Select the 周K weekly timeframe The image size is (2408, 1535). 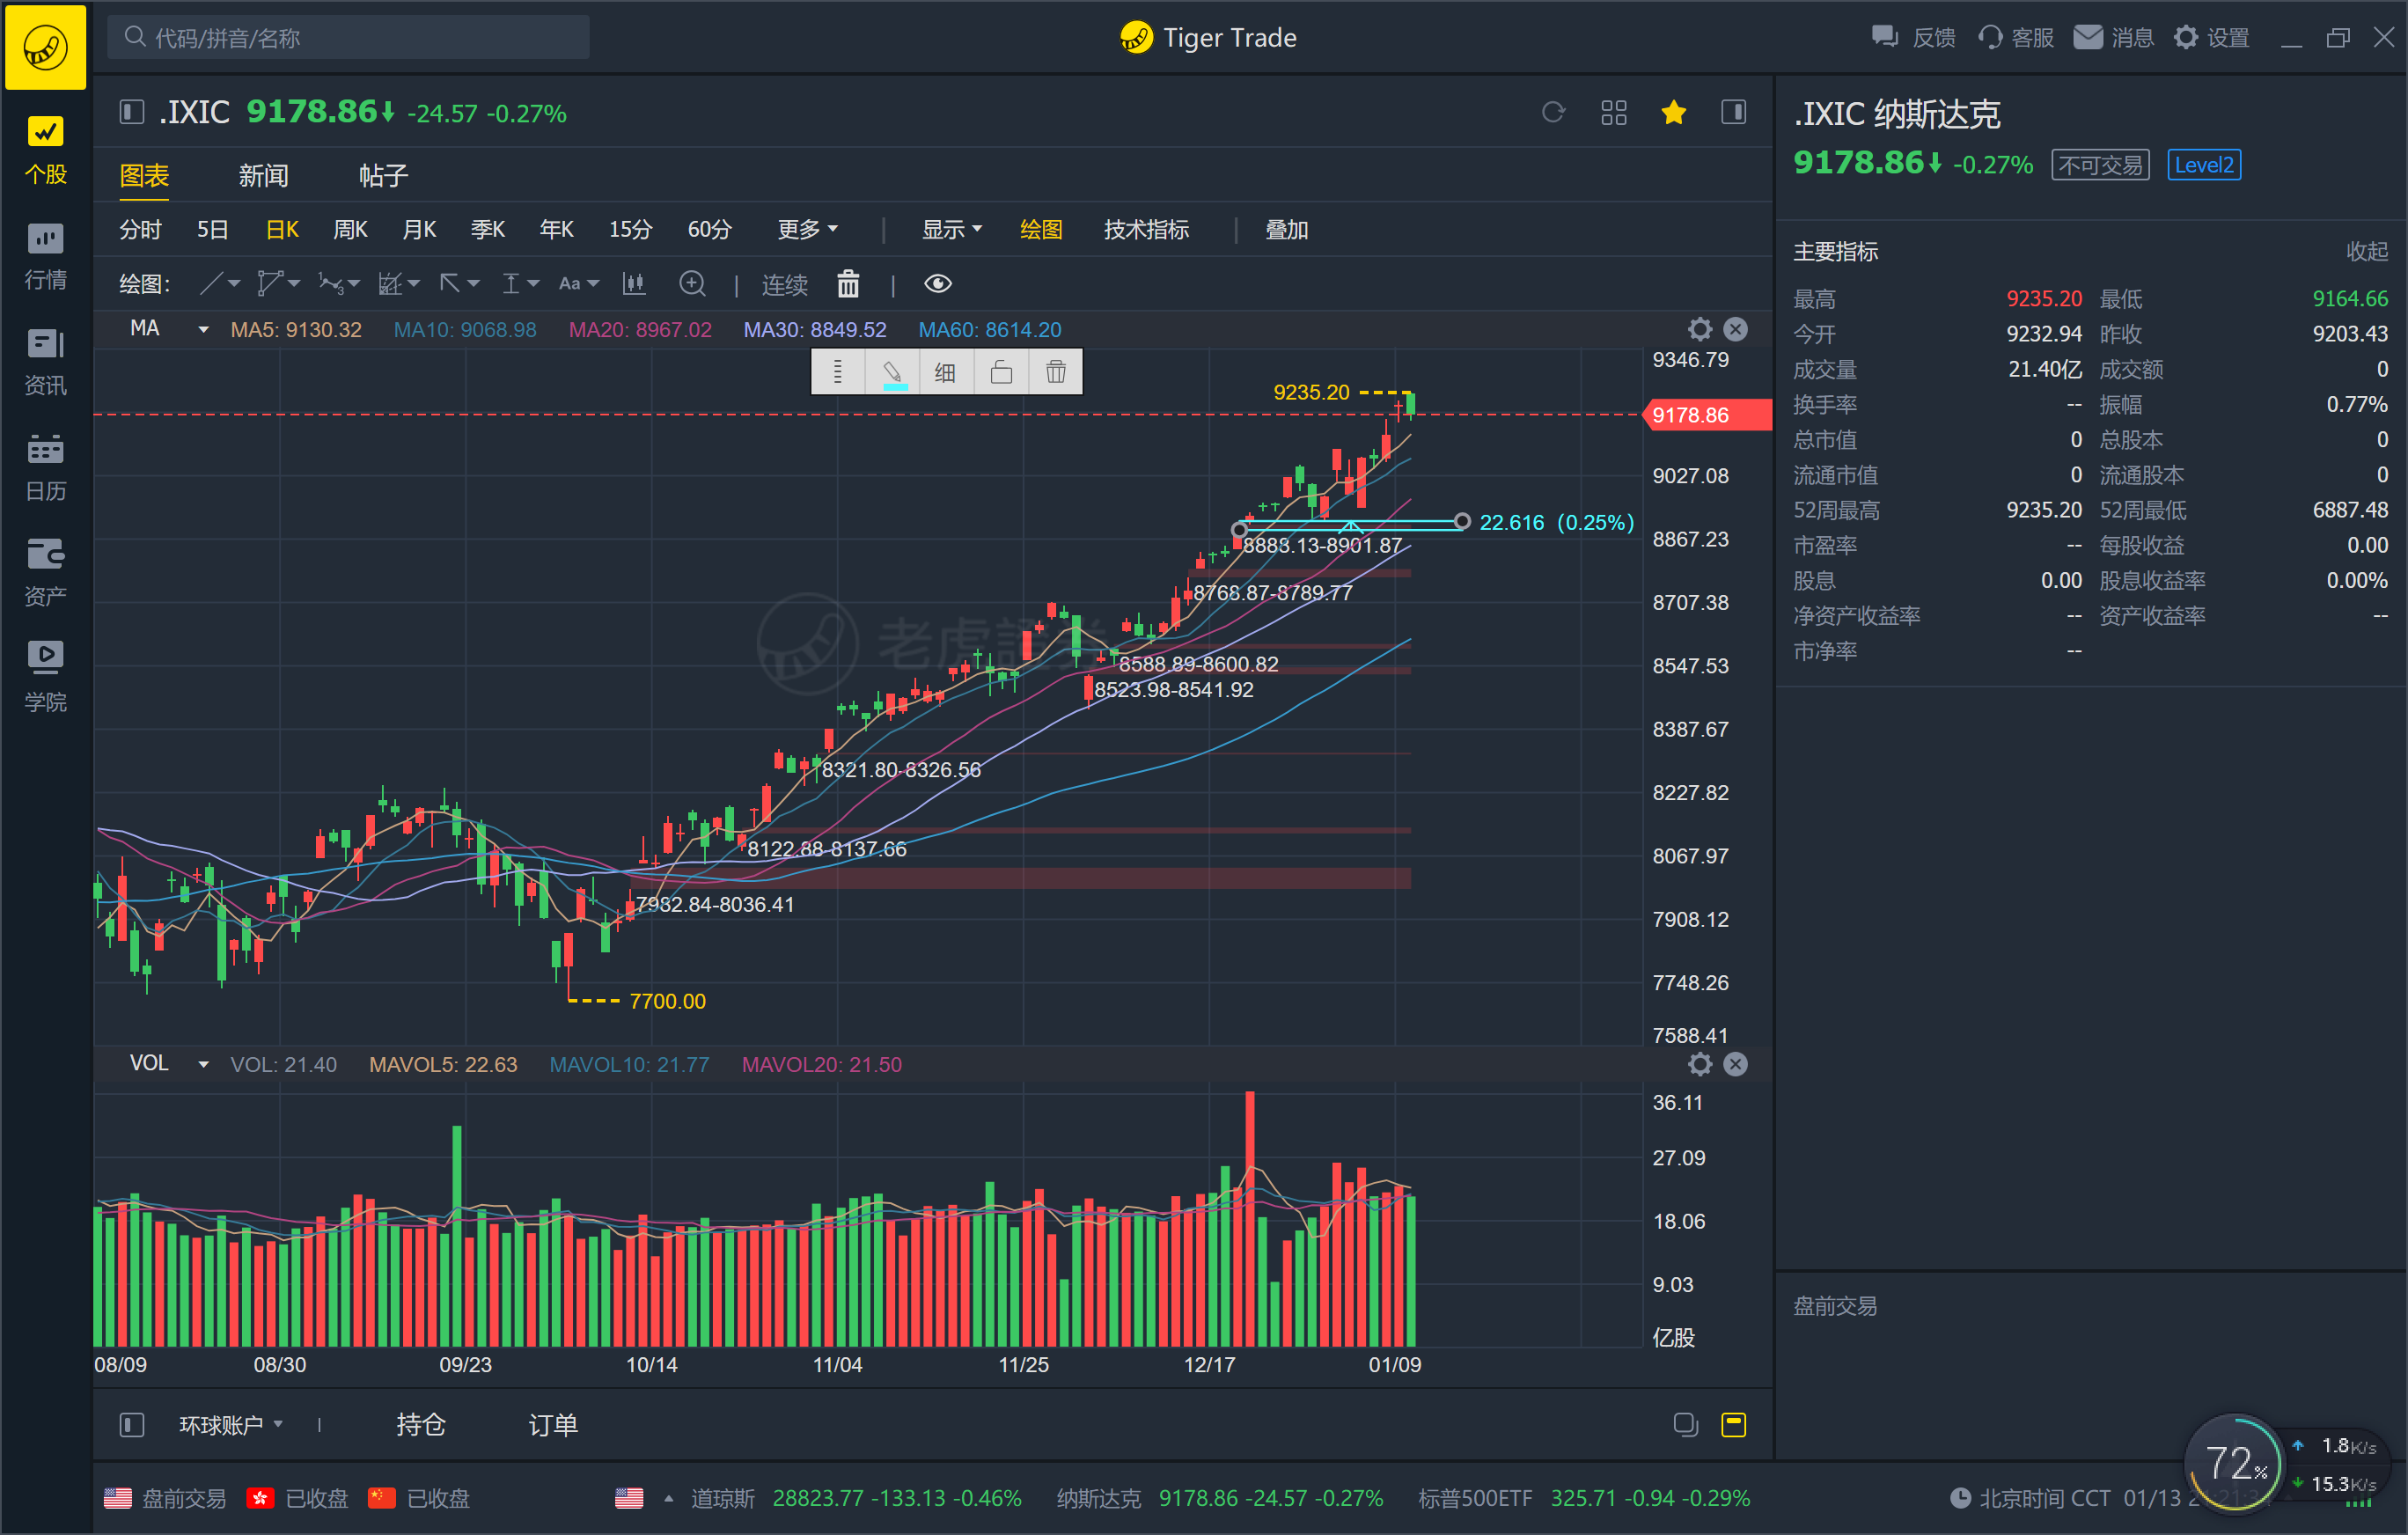(x=350, y=229)
